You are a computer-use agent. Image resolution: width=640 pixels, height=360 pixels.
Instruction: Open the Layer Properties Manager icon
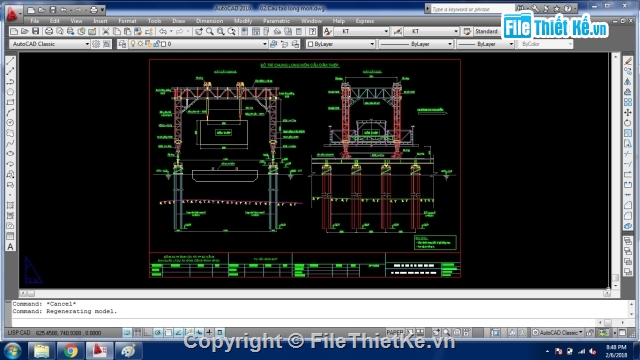(122, 44)
